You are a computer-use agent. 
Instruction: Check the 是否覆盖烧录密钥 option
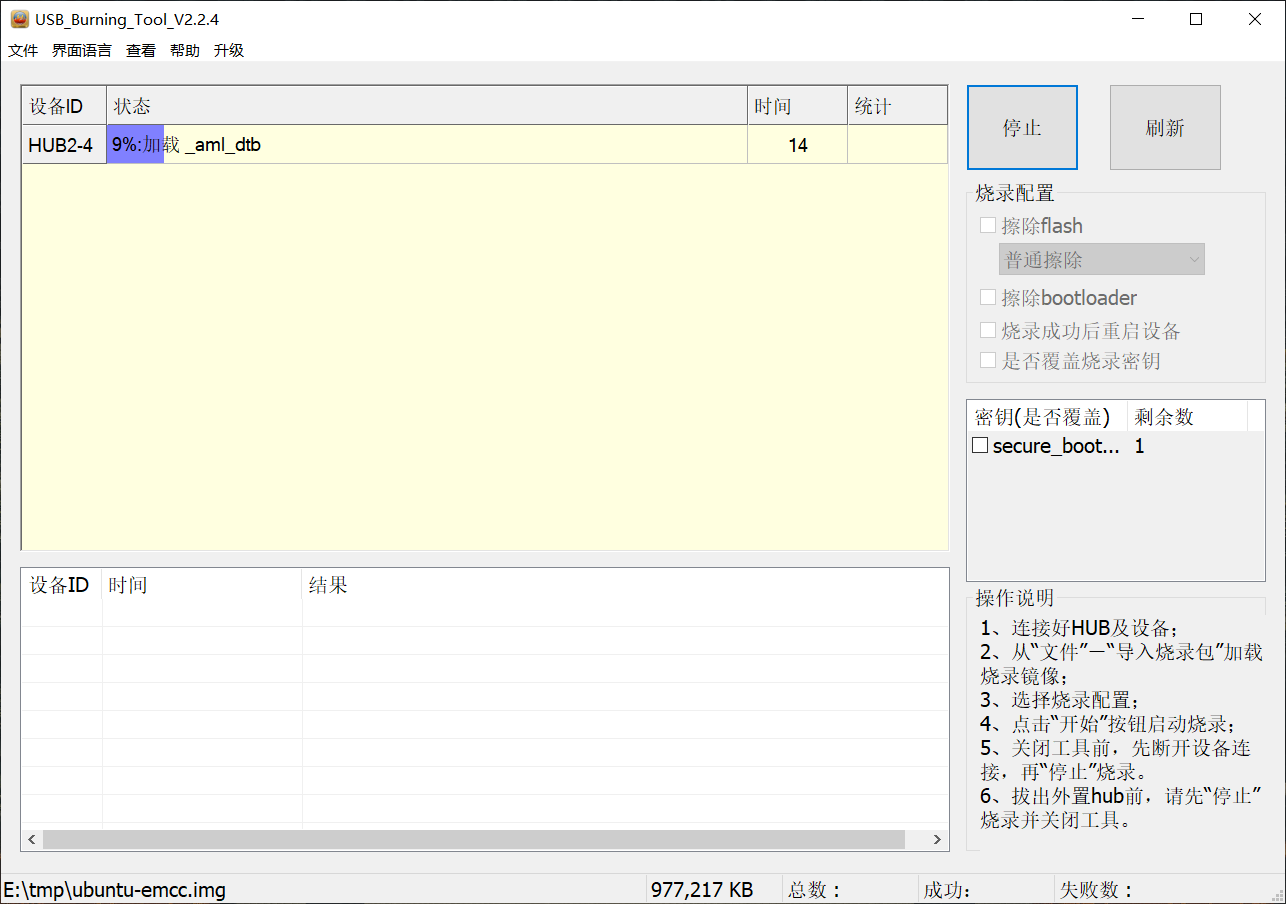988,361
